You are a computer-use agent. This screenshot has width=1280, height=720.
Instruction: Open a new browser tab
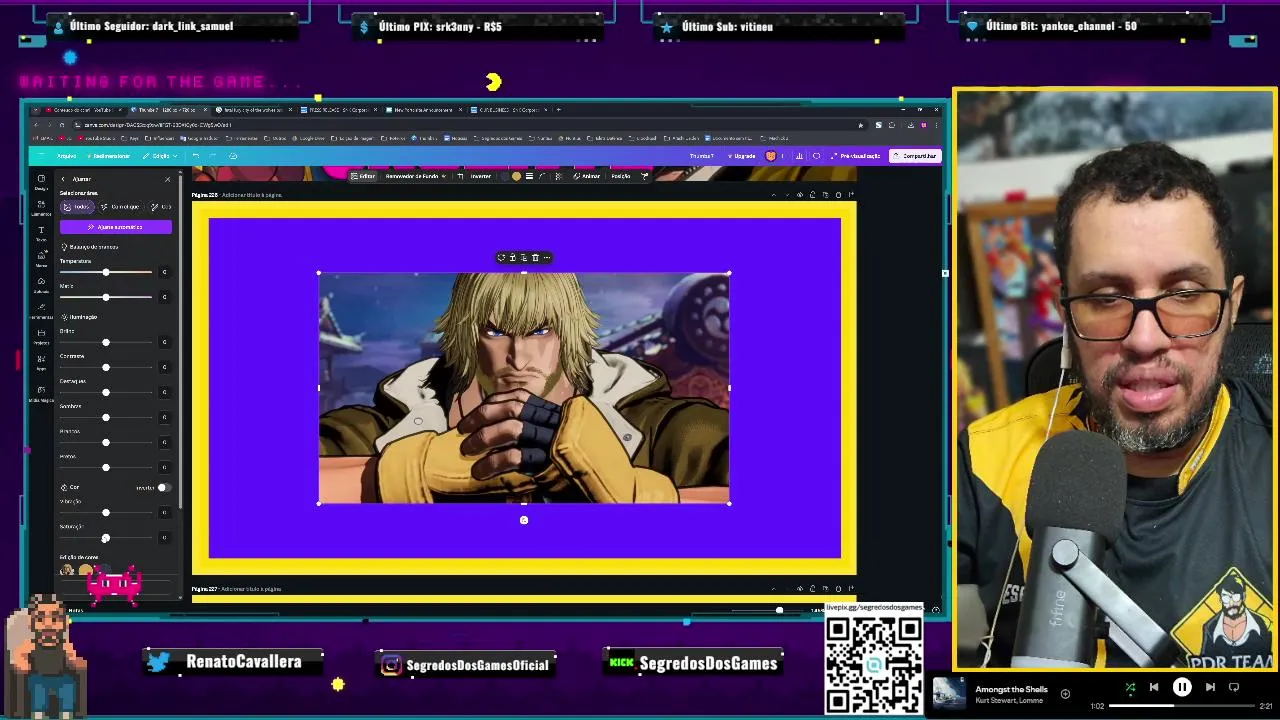558,109
